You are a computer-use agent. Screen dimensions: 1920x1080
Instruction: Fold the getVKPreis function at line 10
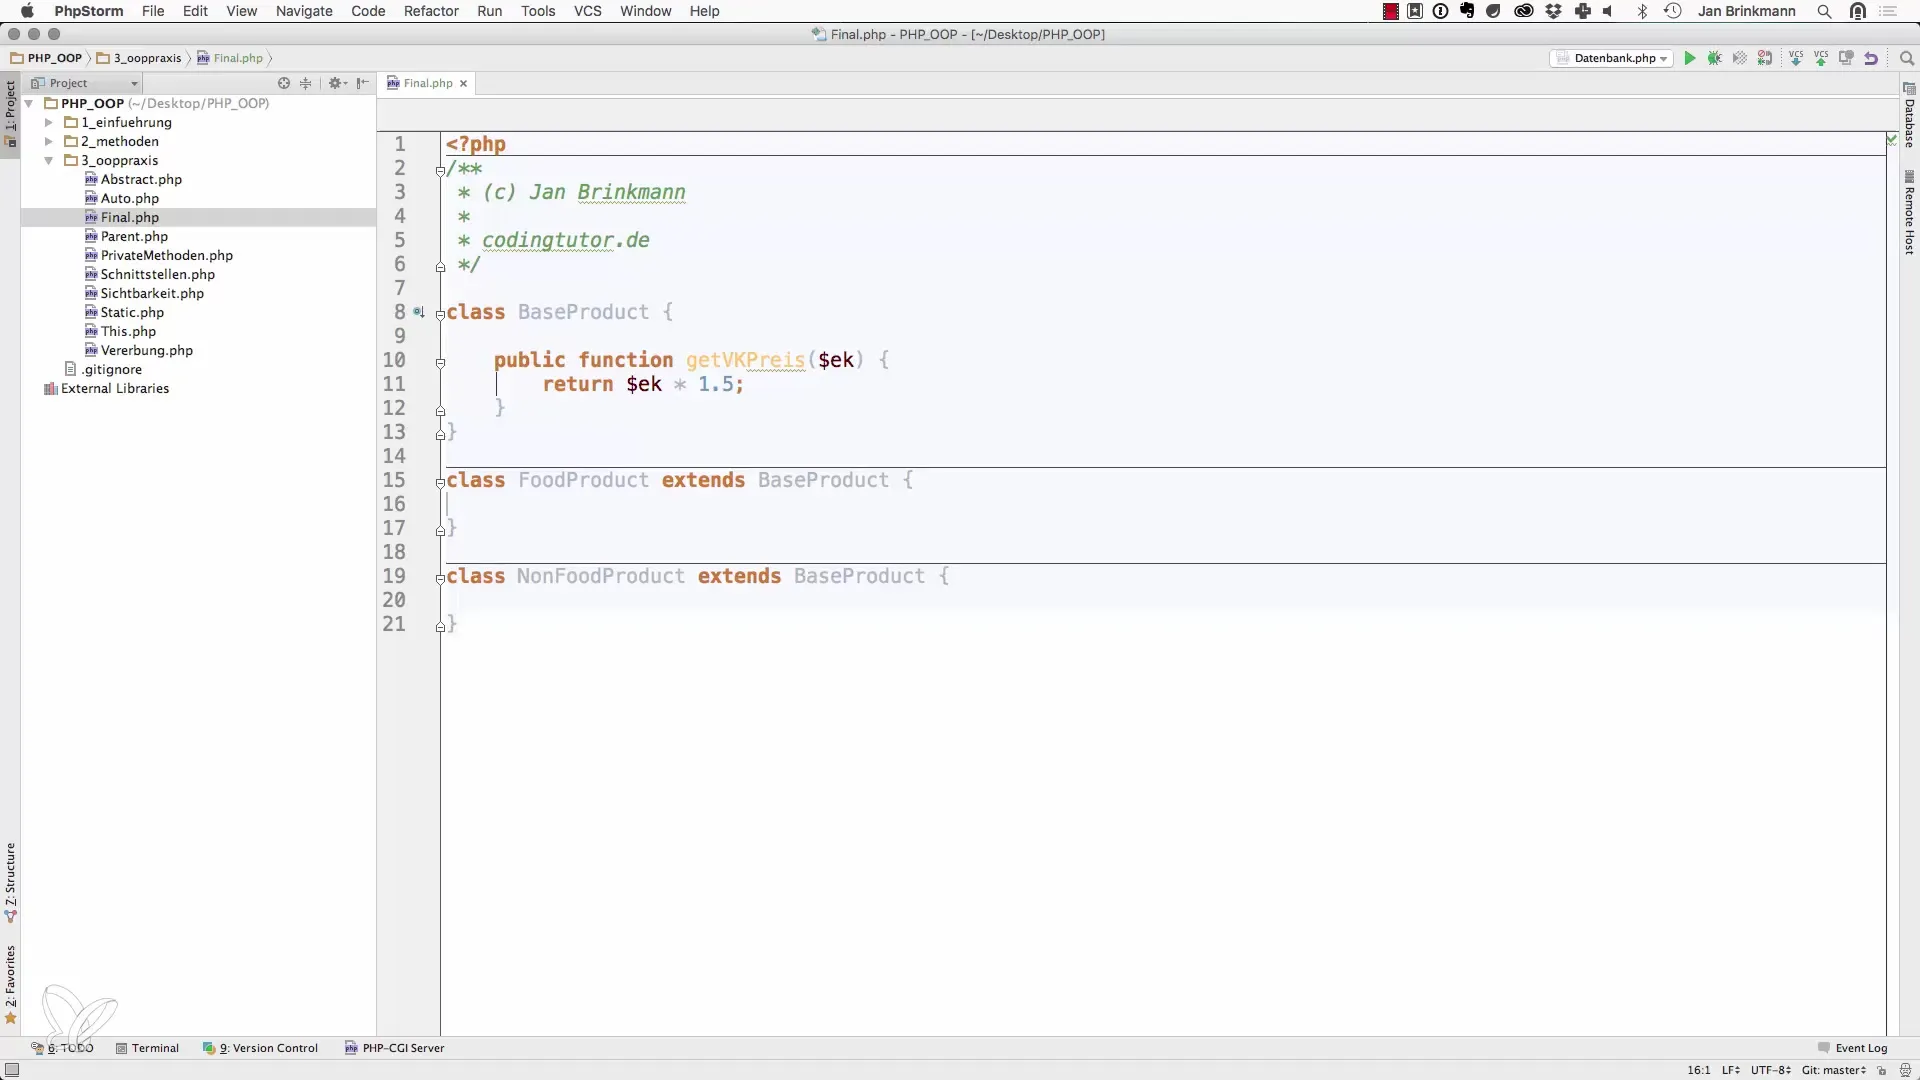point(440,362)
